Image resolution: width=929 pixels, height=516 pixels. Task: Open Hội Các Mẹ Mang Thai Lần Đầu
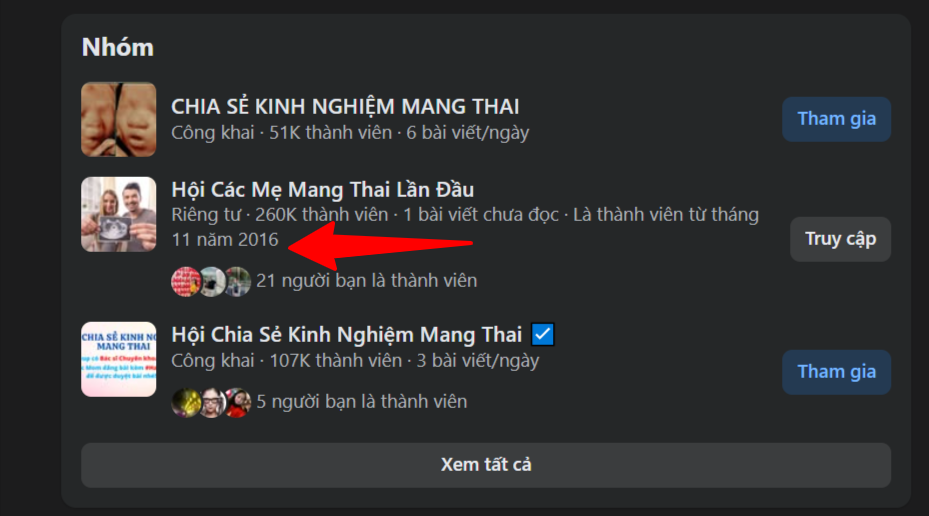pyautogui.click(x=322, y=190)
